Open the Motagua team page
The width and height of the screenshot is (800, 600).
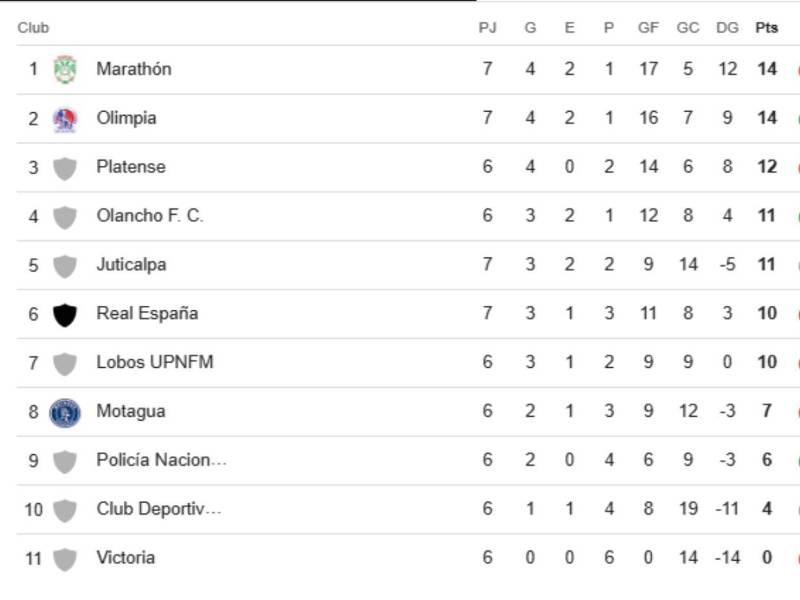point(130,410)
